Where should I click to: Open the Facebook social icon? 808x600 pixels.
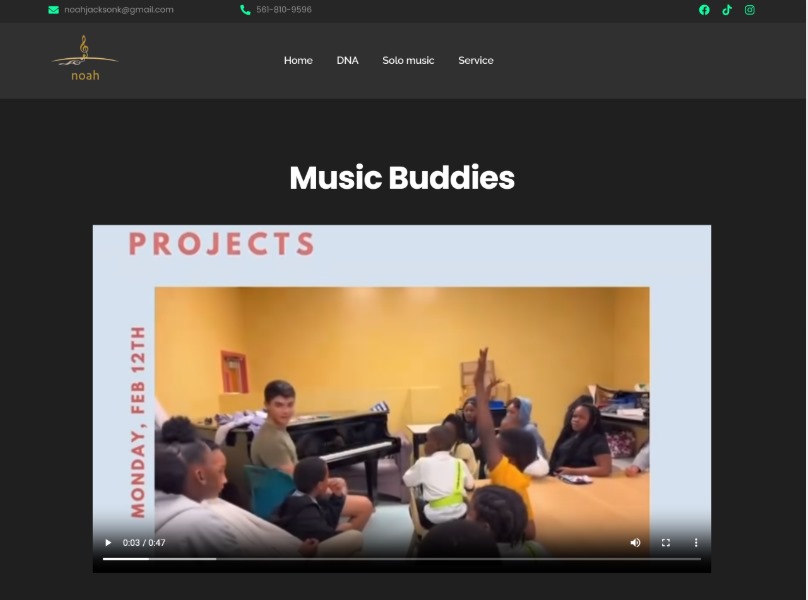[x=704, y=10]
